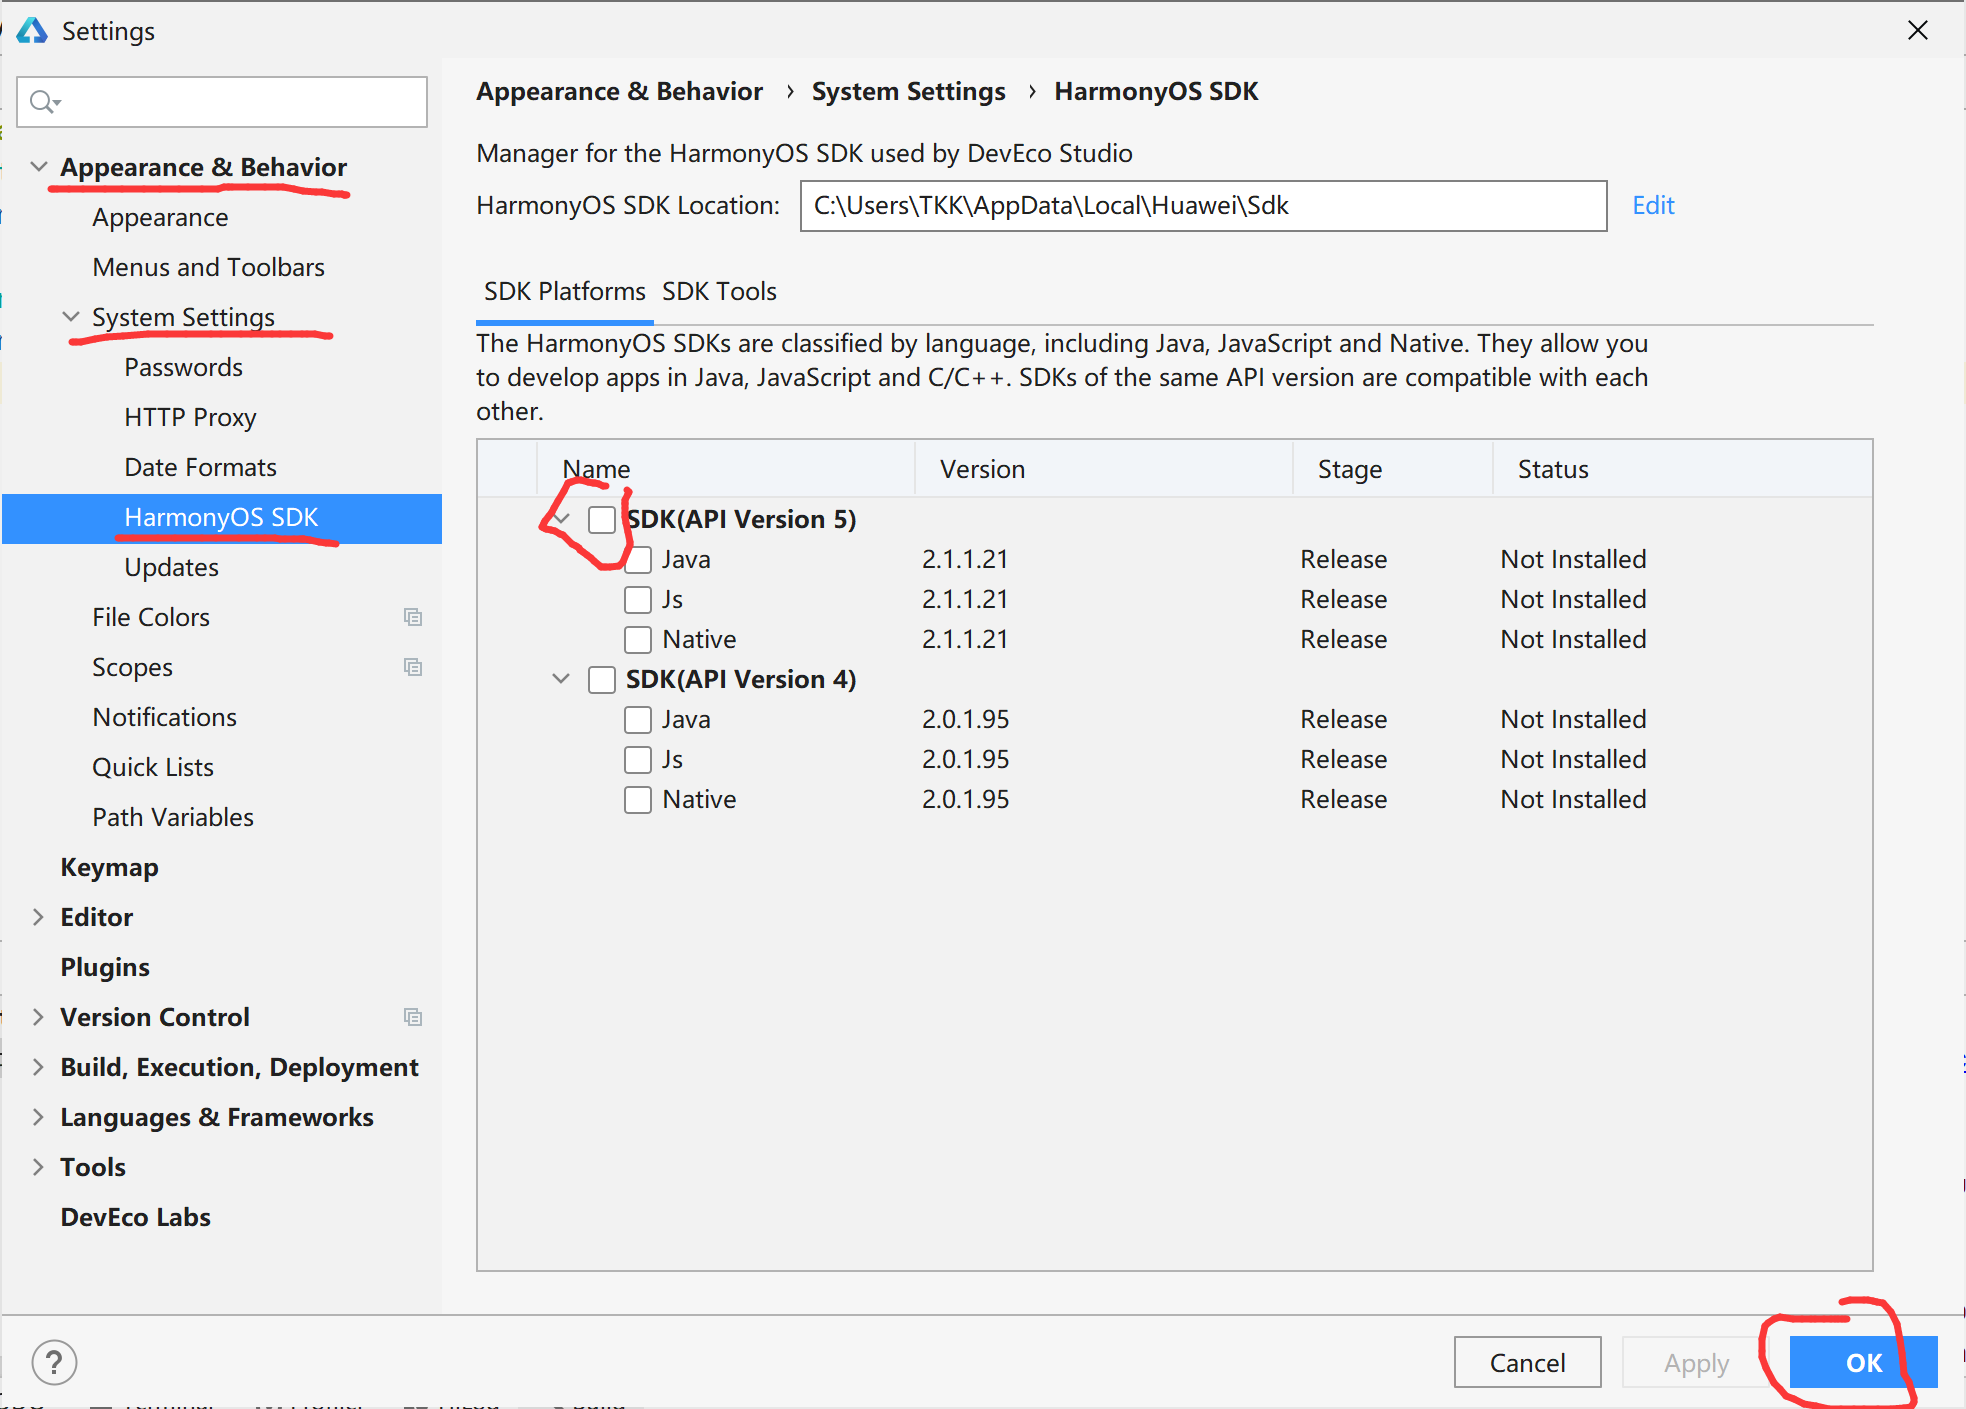This screenshot has height=1409, width=1966.
Task: Check the SDK(API Version 4) checkbox
Action: tap(601, 679)
